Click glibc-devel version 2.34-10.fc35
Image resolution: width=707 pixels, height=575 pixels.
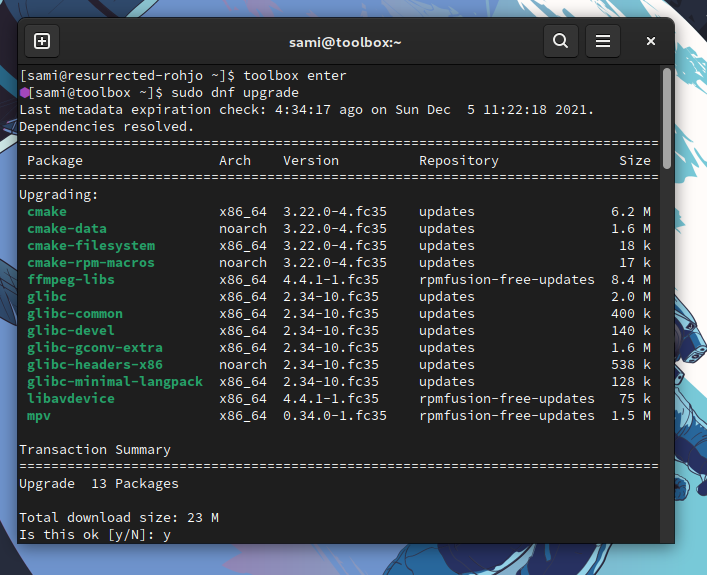331,331
